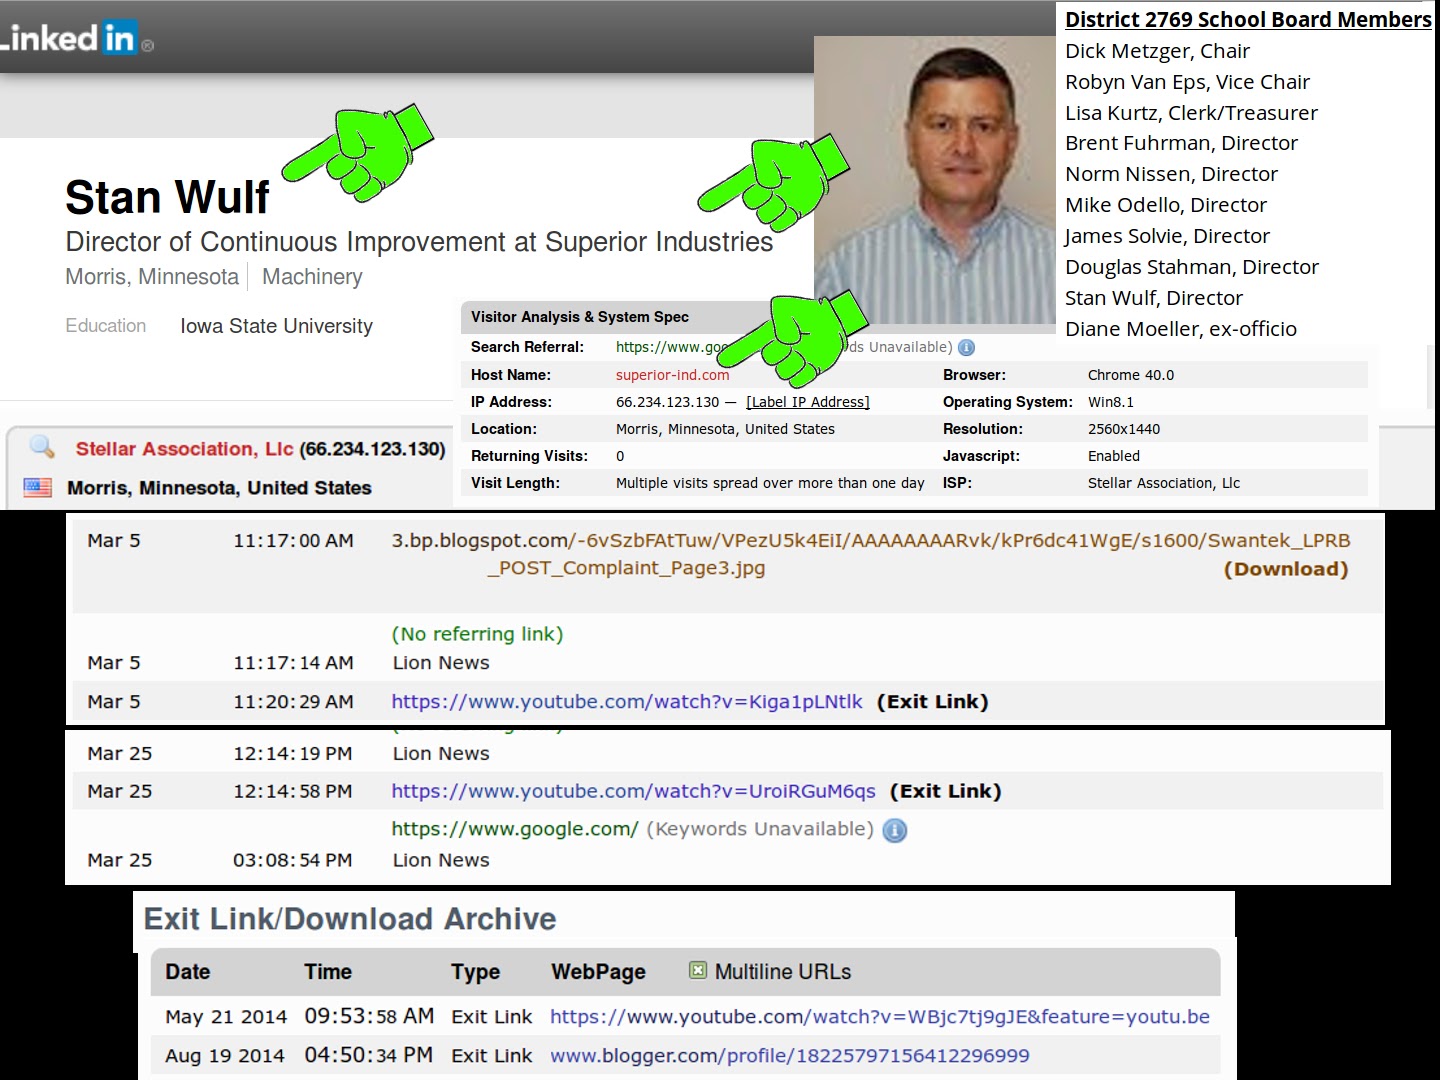This screenshot has height=1080, width=1440.
Task: Click Stan Wulf profile photo
Action: point(934,180)
